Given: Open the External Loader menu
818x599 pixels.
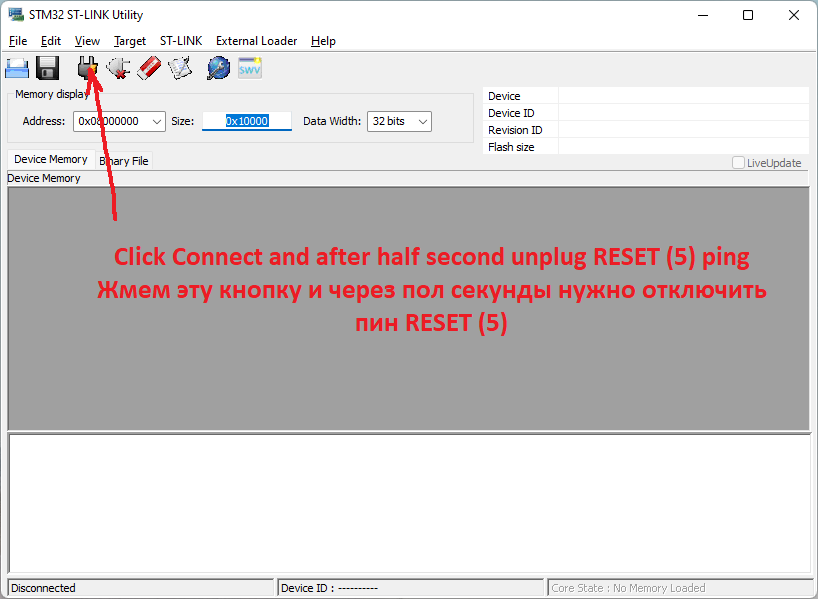Looking at the screenshot, I should point(256,41).
